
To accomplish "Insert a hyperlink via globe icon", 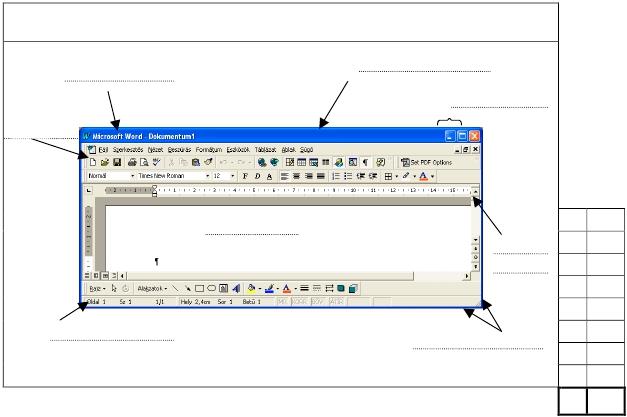I will (x=262, y=162).
